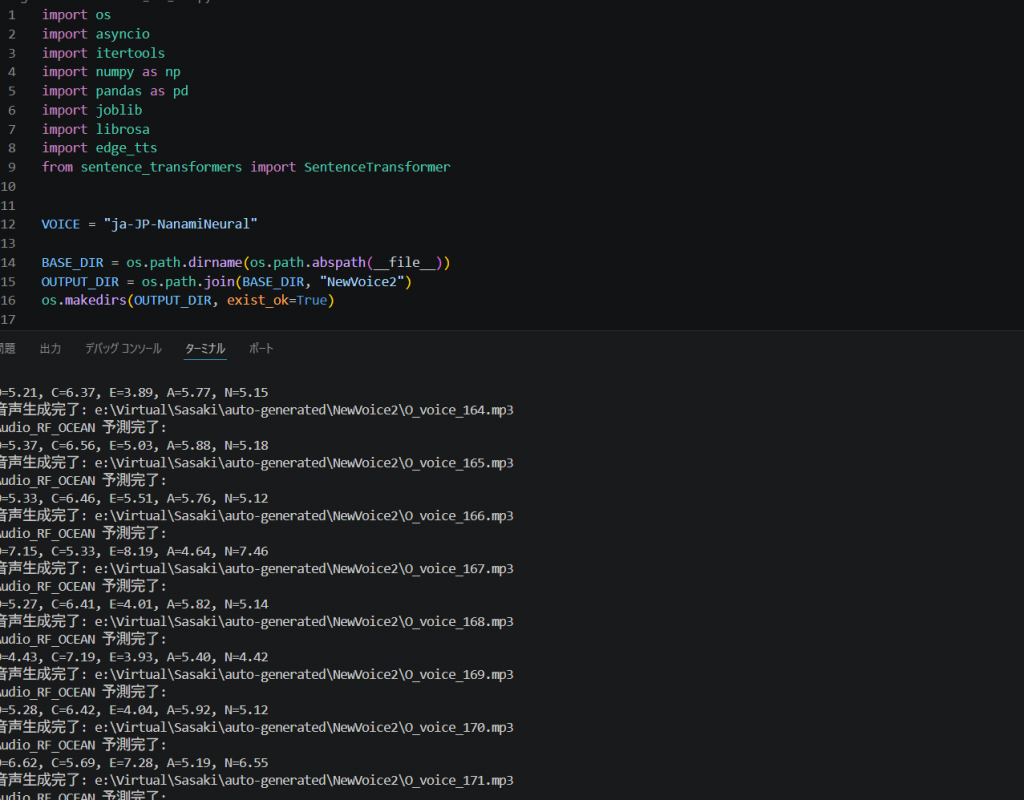The height and width of the screenshot is (800, 1024).
Task: Click terminal line with C=7.19, E=3.93
Action: [x=134, y=657]
